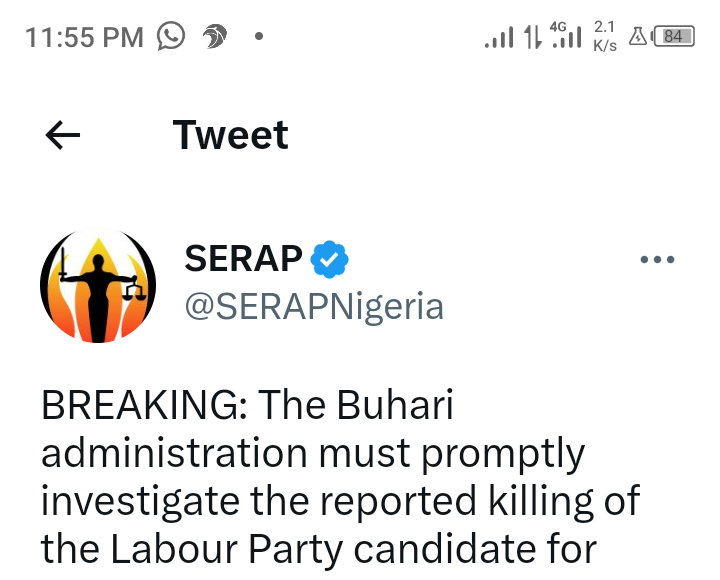Open the @SERAPNigeria handle link

click(x=314, y=307)
